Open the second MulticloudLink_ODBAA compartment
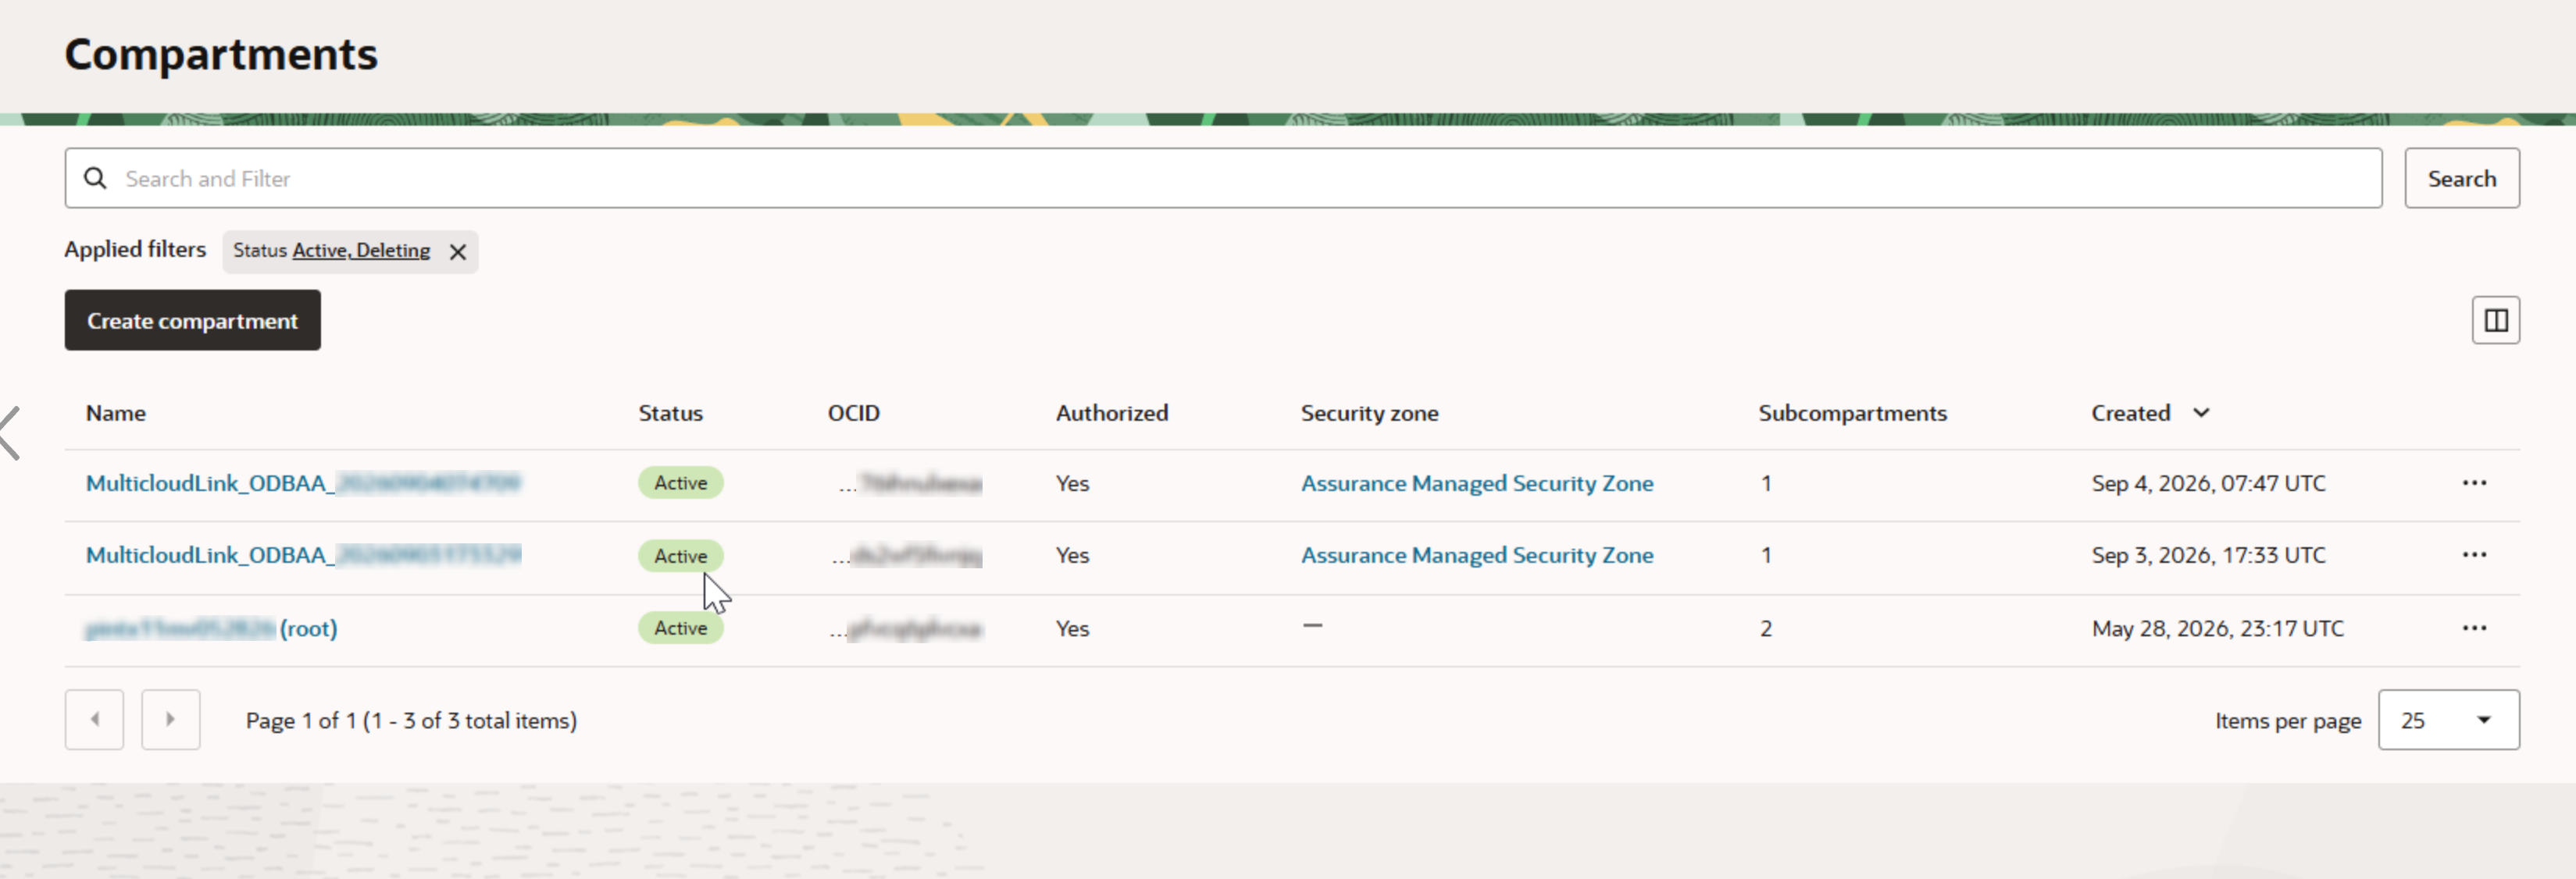This screenshot has height=879, width=2576. coord(303,555)
